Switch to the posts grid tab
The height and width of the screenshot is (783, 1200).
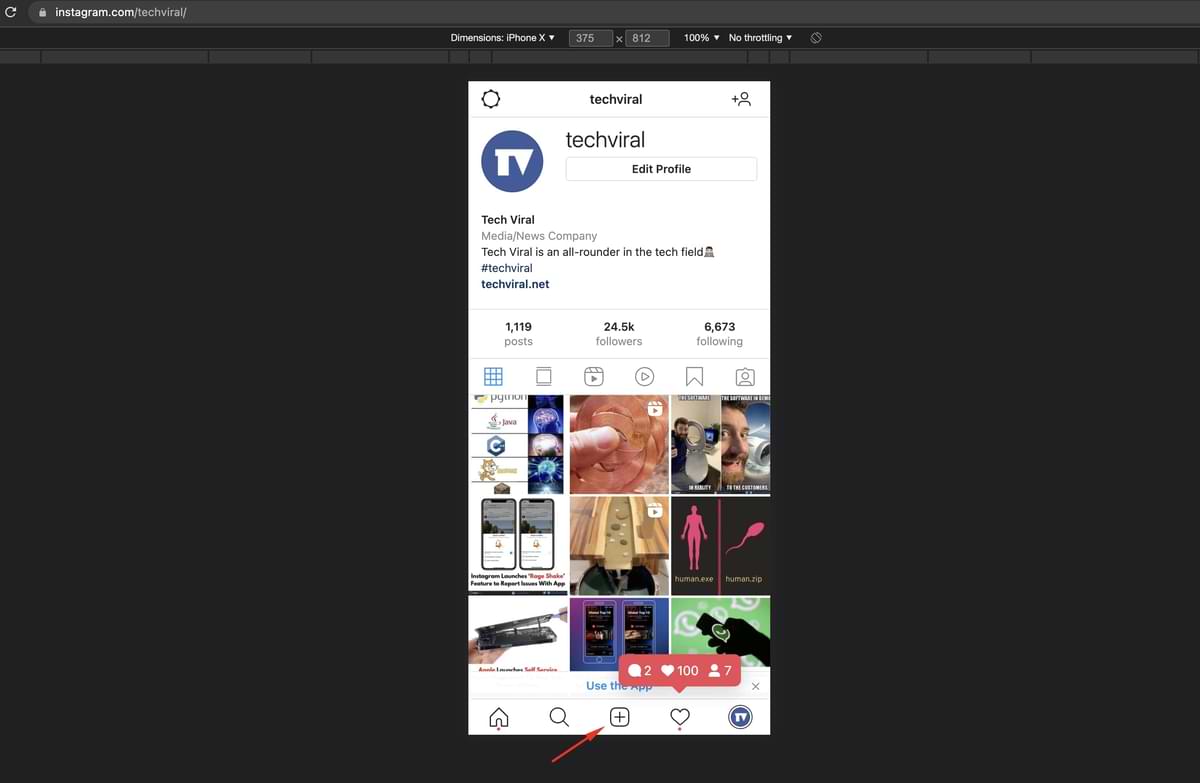tap(493, 377)
